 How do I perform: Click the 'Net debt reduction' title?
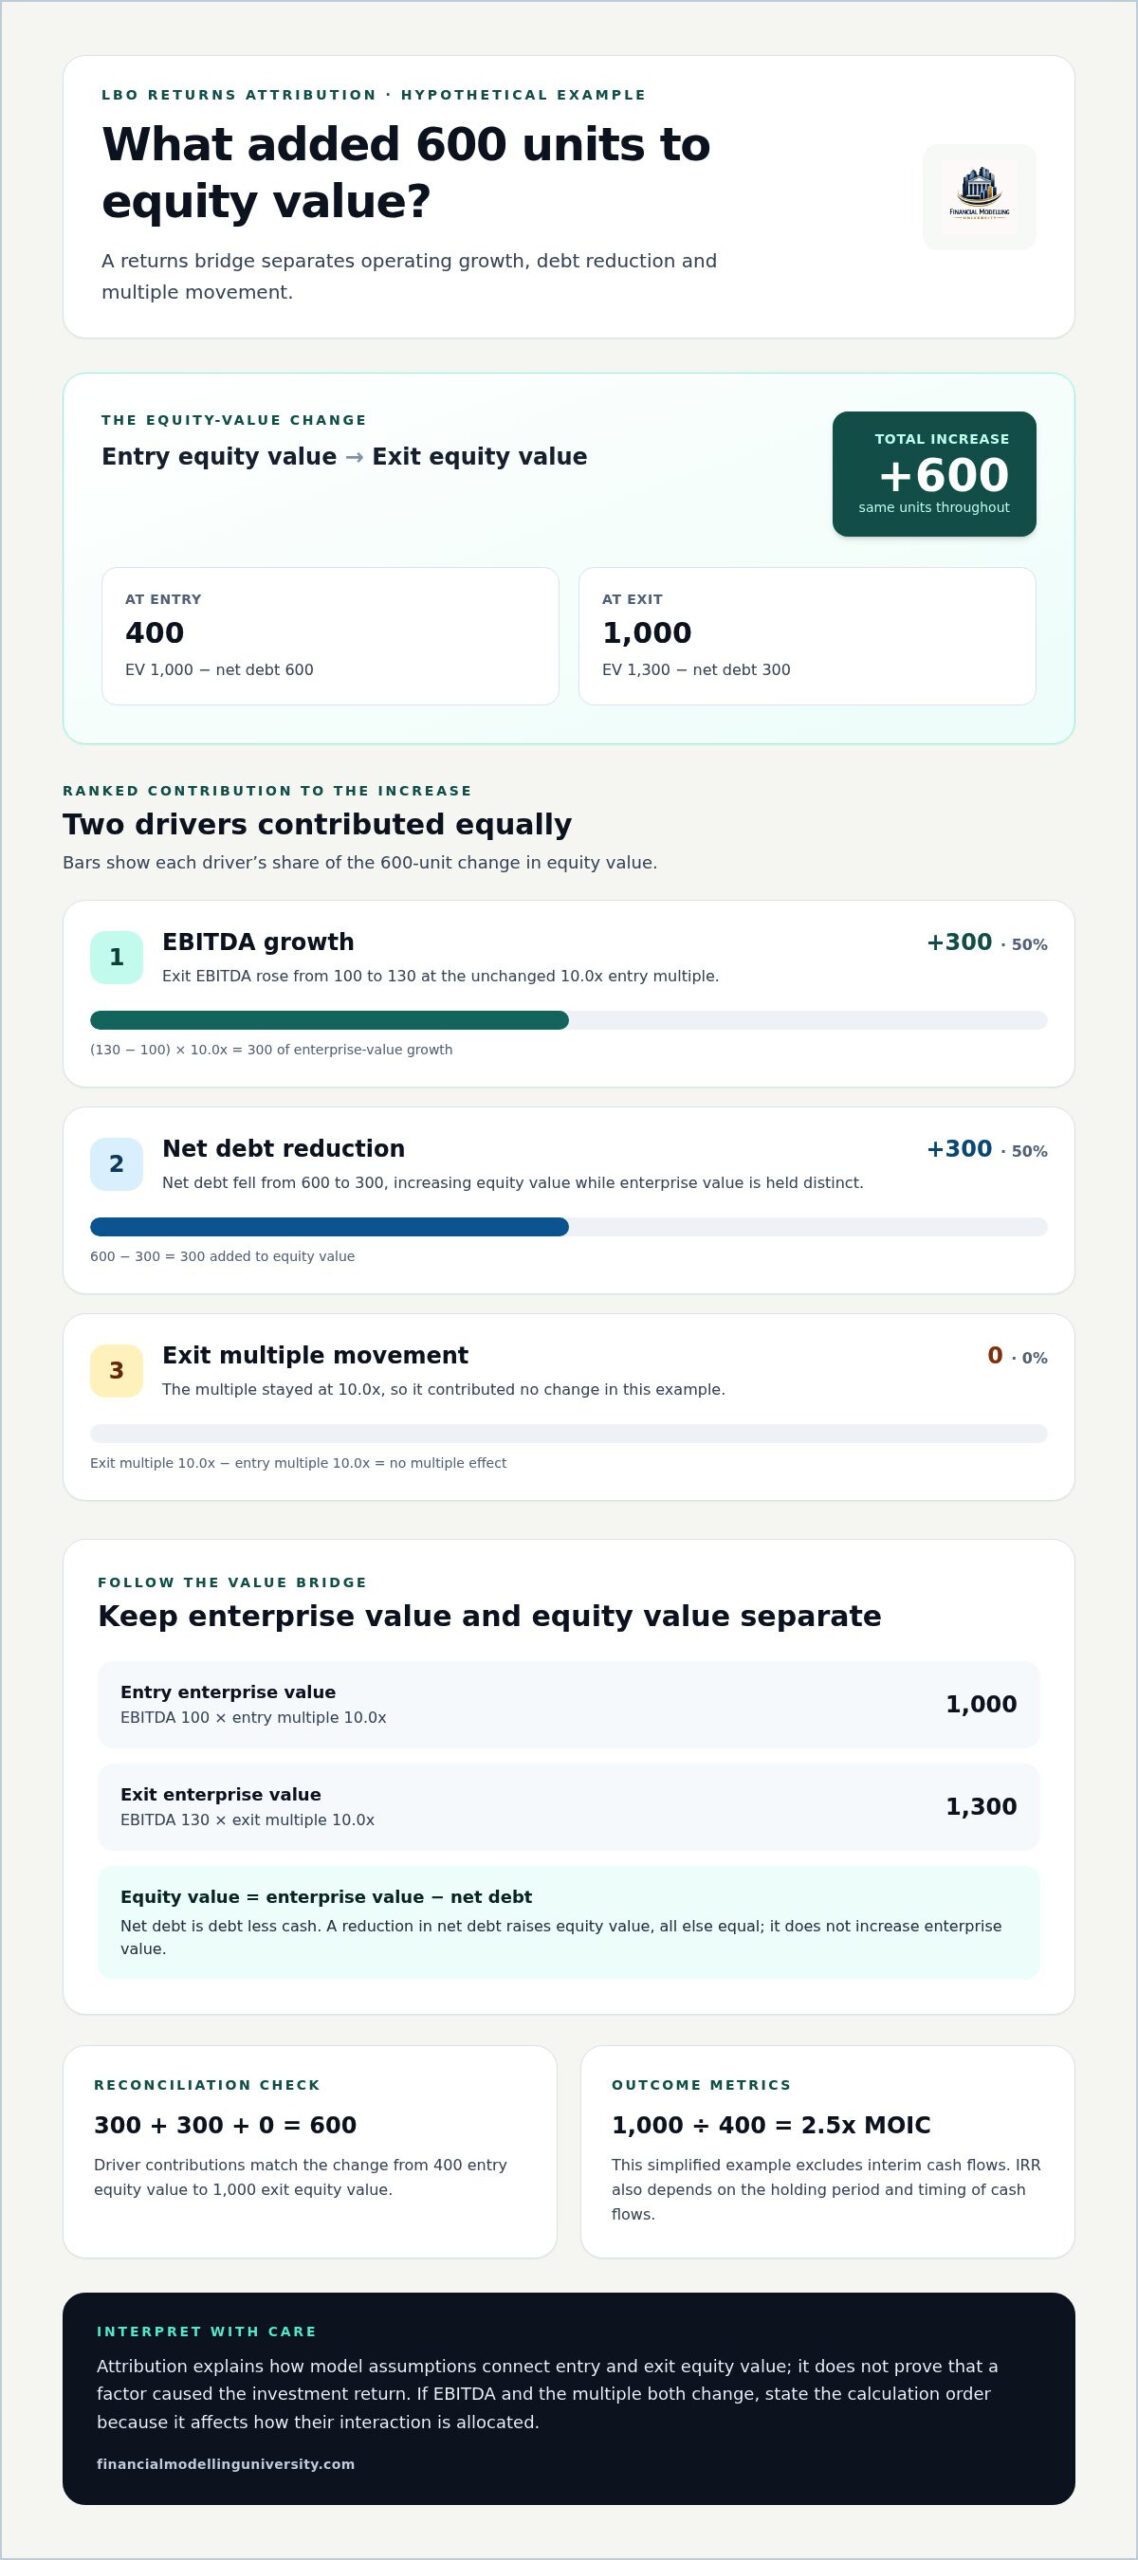[x=284, y=1149]
